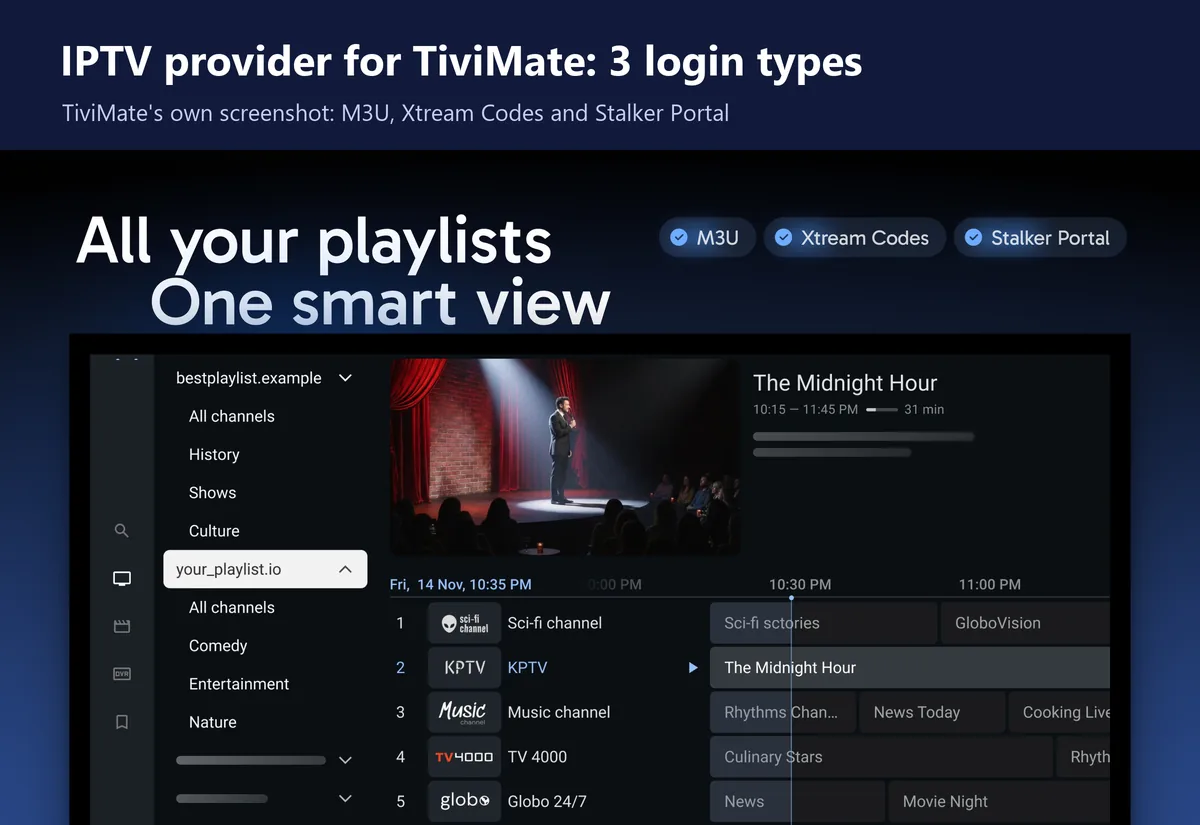Open the Comedy group
1200x825 pixels.
pyautogui.click(x=218, y=646)
